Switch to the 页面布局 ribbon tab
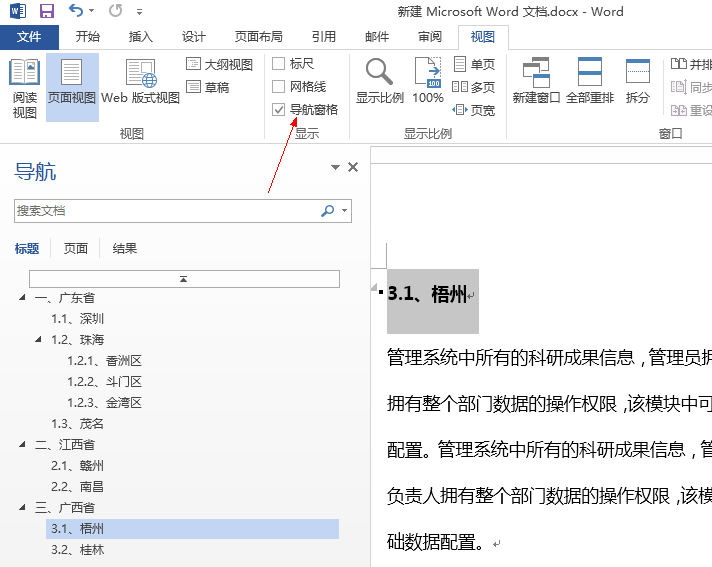712x567 pixels. point(258,36)
